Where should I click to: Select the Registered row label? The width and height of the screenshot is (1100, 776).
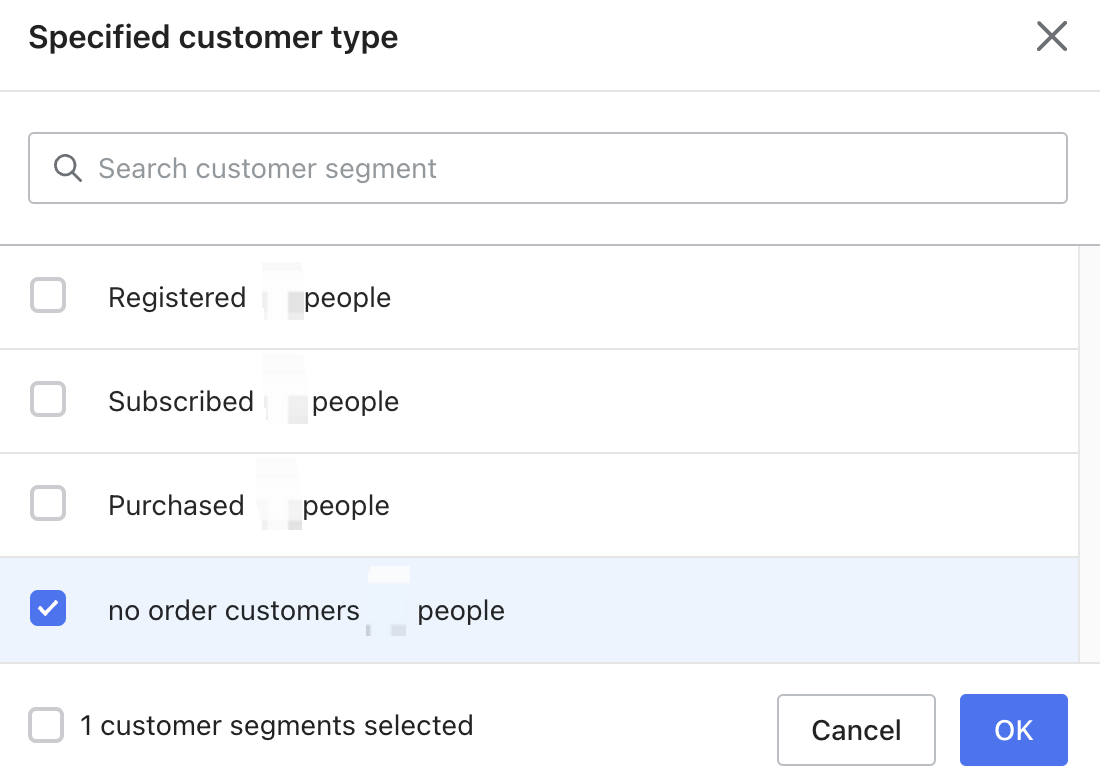[x=177, y=298]
